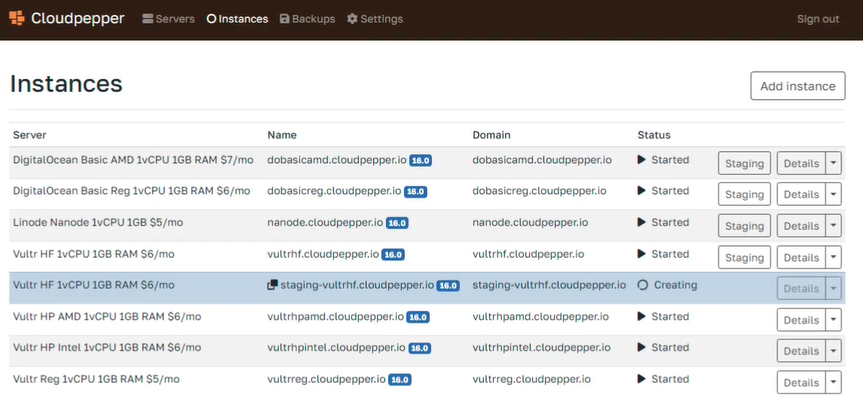Click the Status column header

tap(654, 135)
